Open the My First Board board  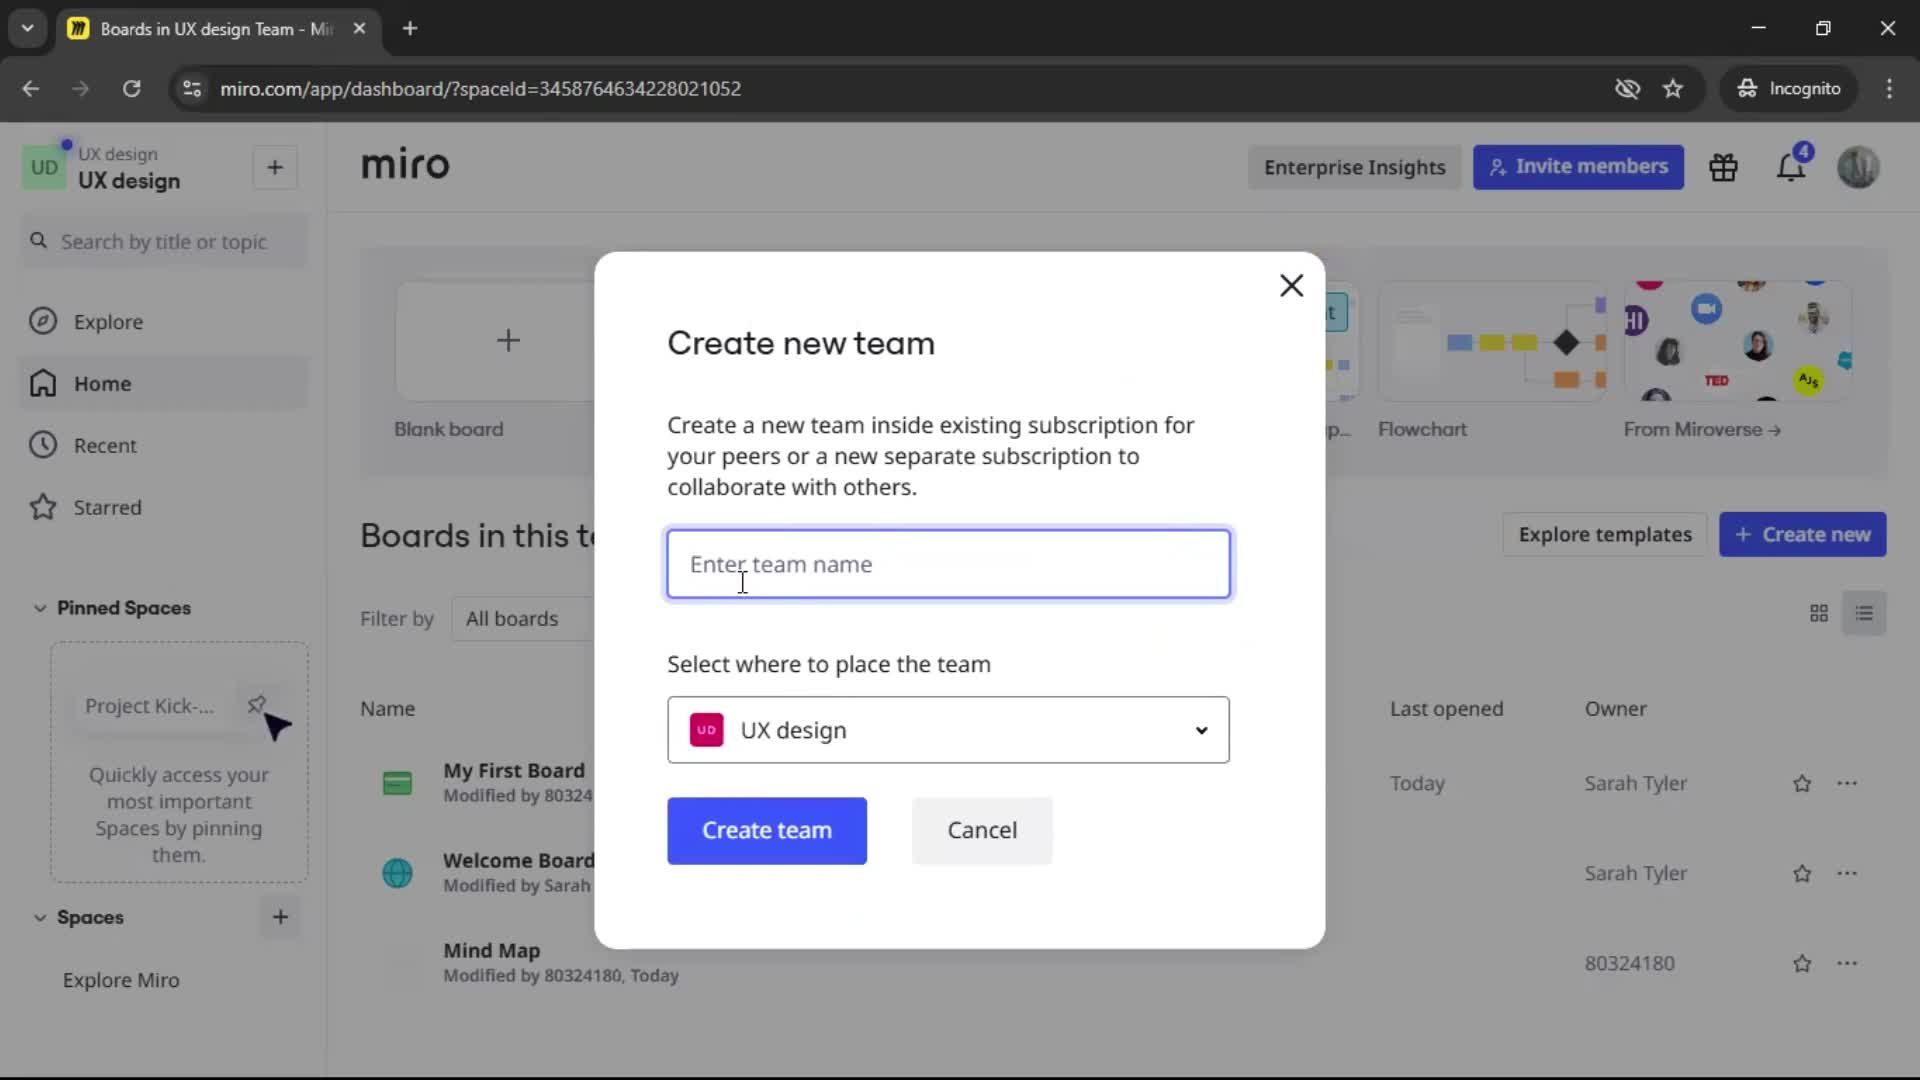(514, 771)
